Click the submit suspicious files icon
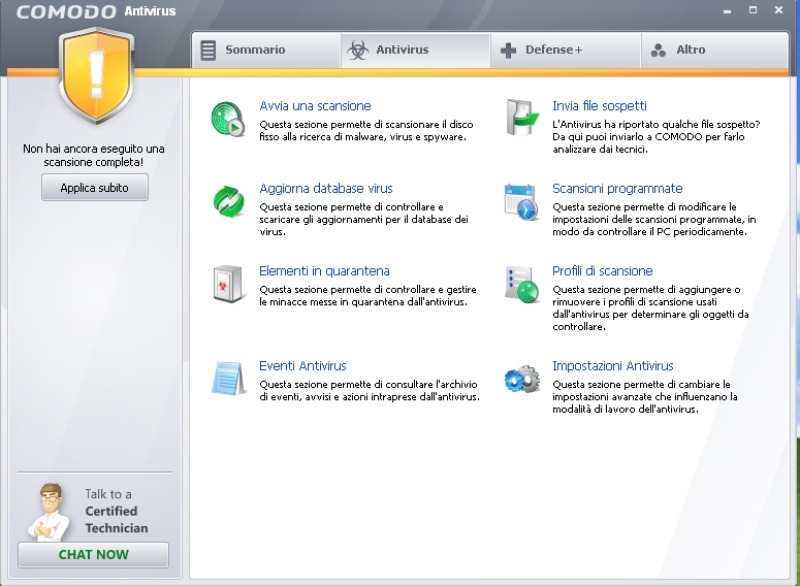The width and height of the screenshot is (800, 586). 522,118
